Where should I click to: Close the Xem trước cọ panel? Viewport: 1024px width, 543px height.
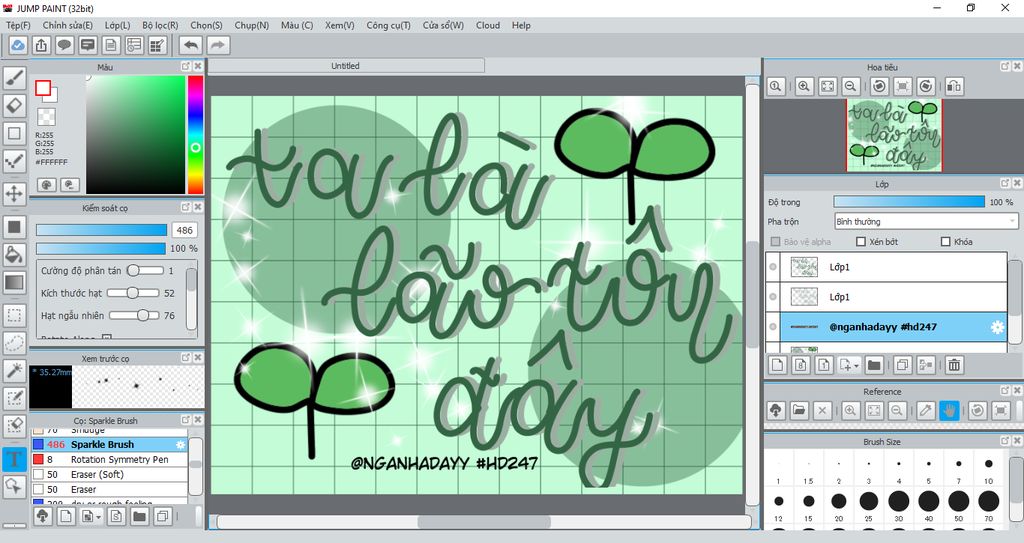tap(198, 358)
